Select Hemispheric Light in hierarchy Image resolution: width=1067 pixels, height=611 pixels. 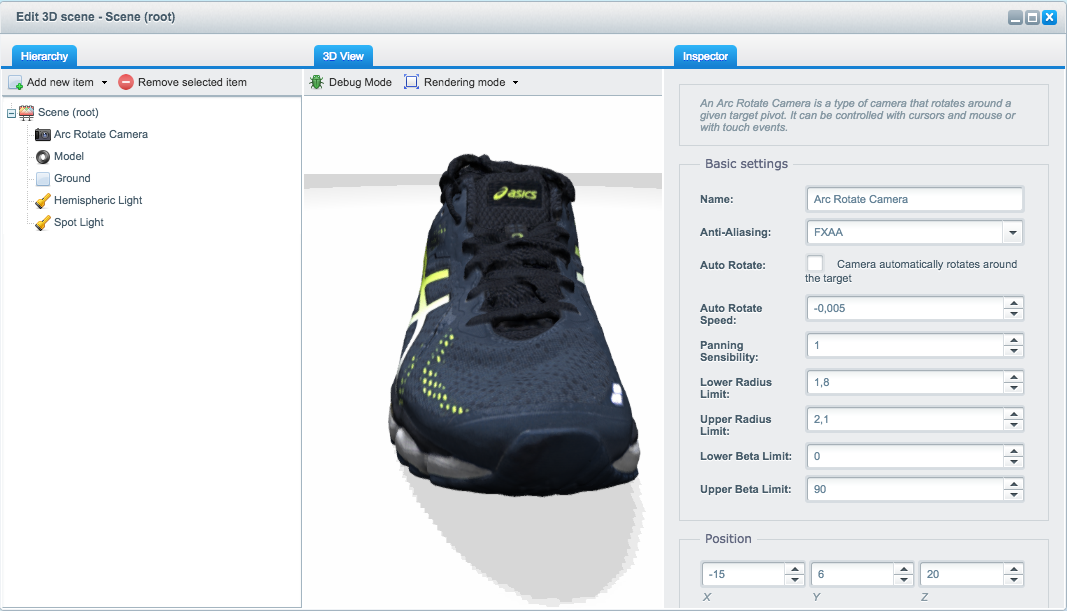(98, 201)
